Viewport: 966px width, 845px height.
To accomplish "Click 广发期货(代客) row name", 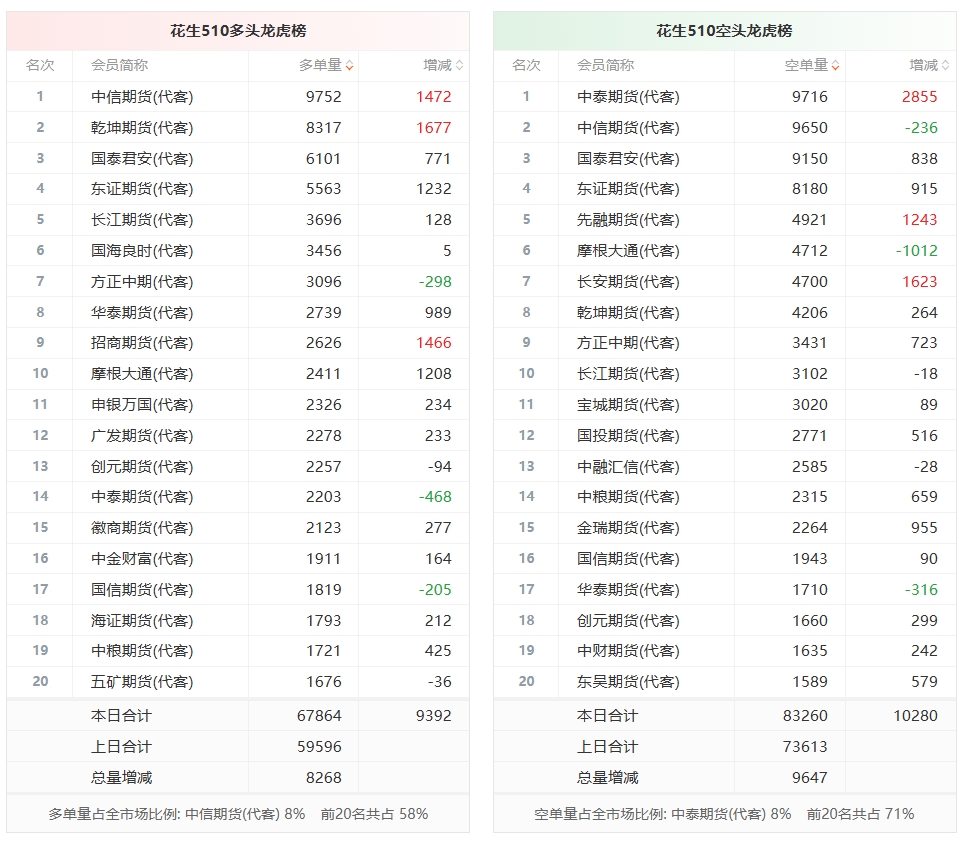I will (x=142, y=435).
